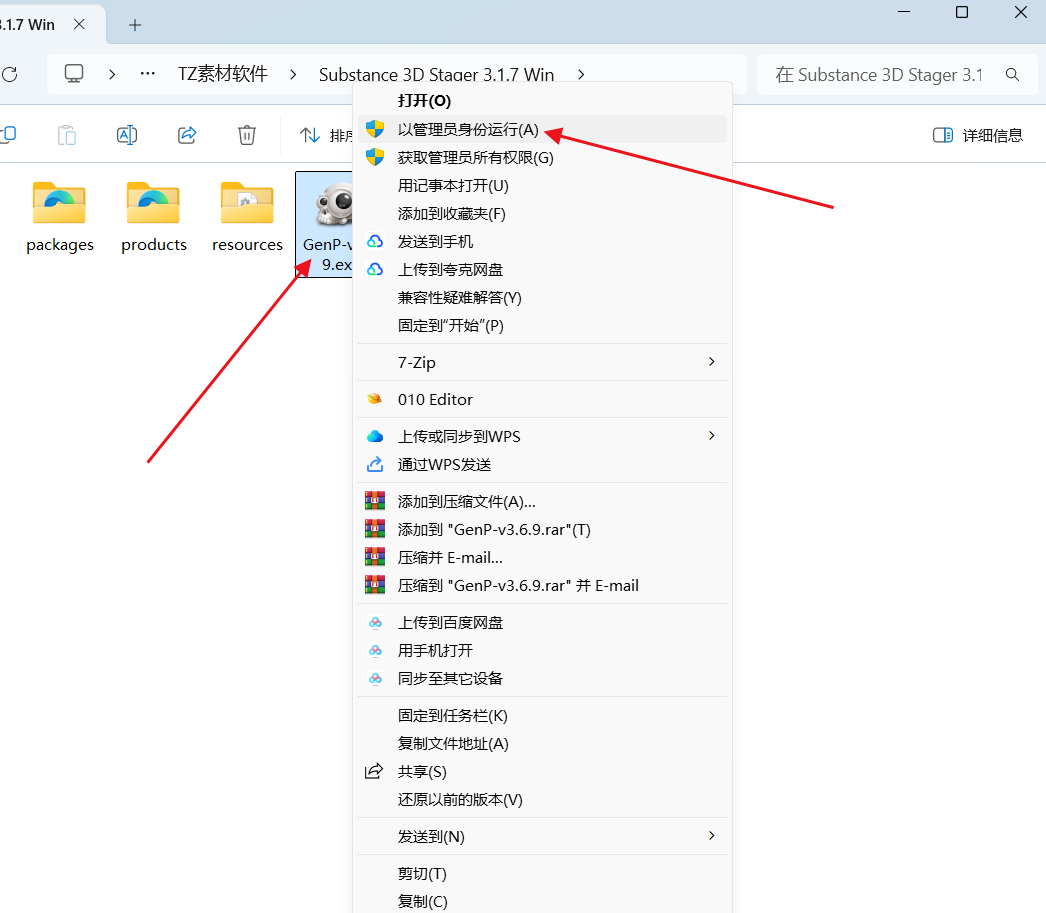Choose 添加到压缩文件(A)...
The image size is (1046, 913).
[542, 502]
